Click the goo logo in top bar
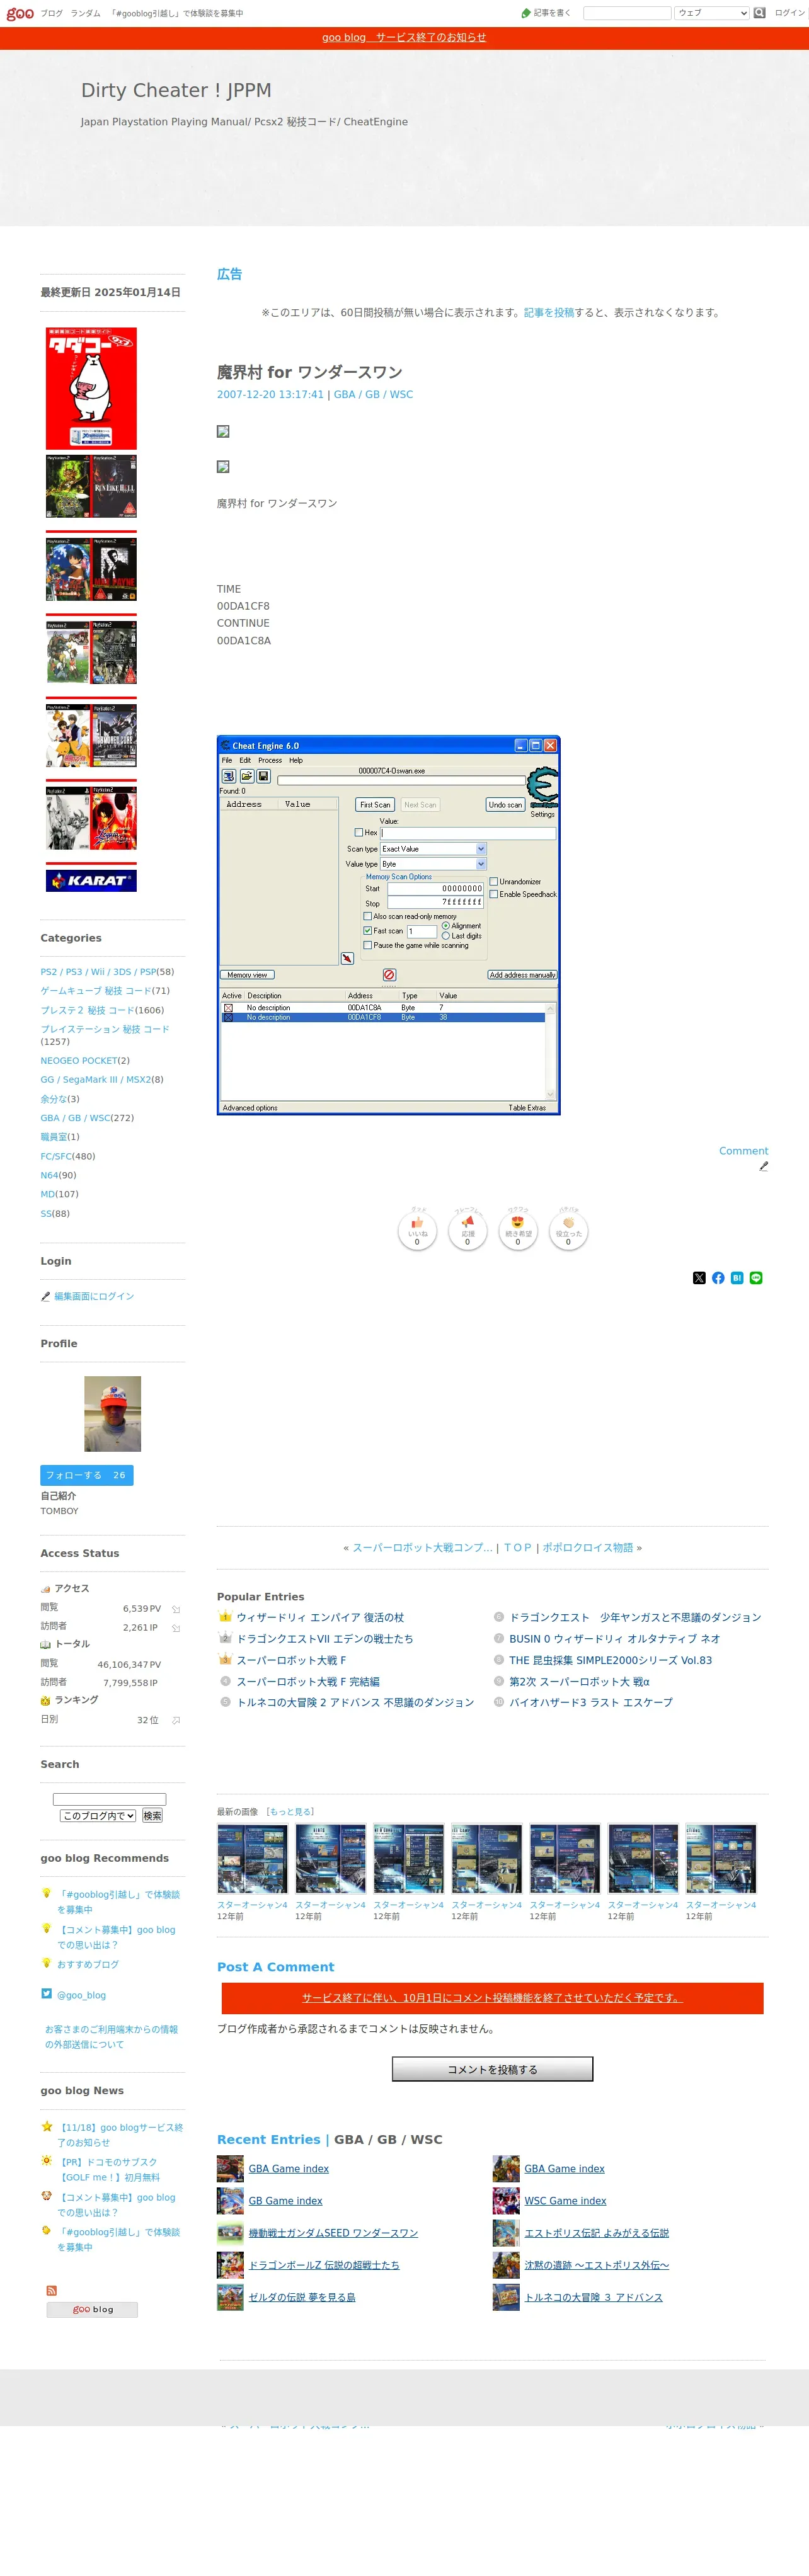The image size is (809, 2576). pyautogui.click(x=19, y=13)
